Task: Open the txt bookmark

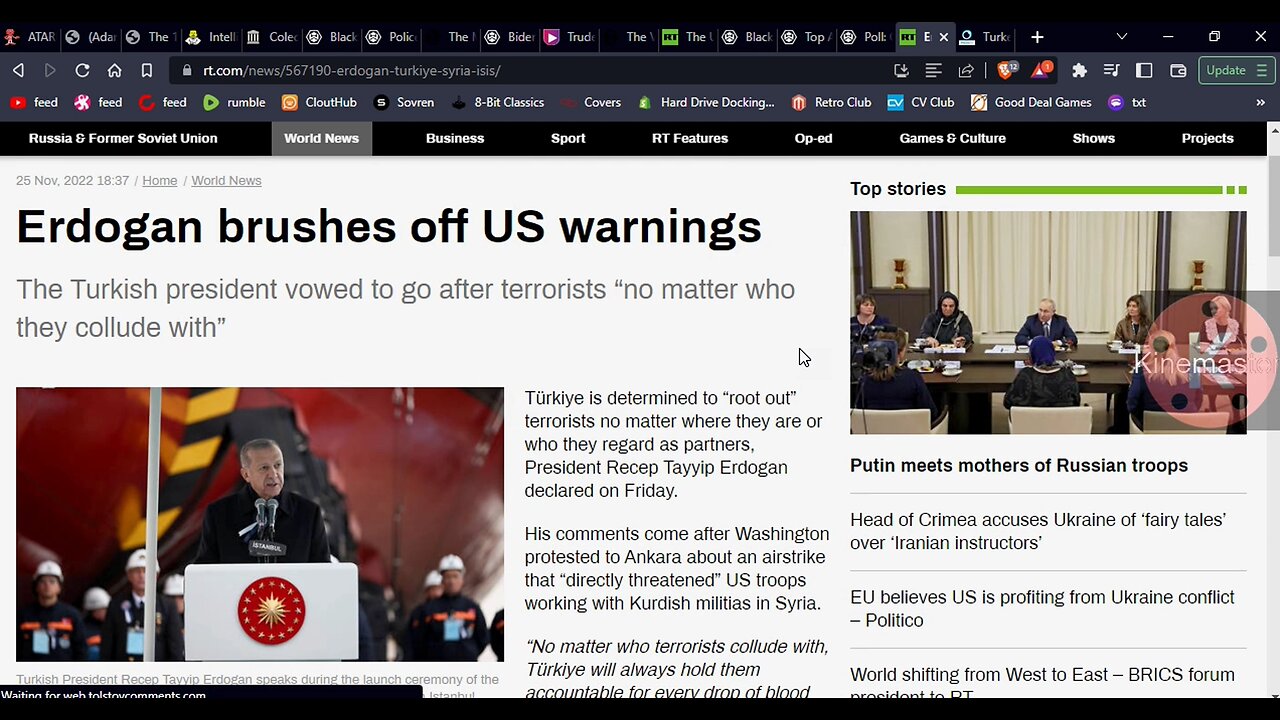Action: (x=1127, y=102)
